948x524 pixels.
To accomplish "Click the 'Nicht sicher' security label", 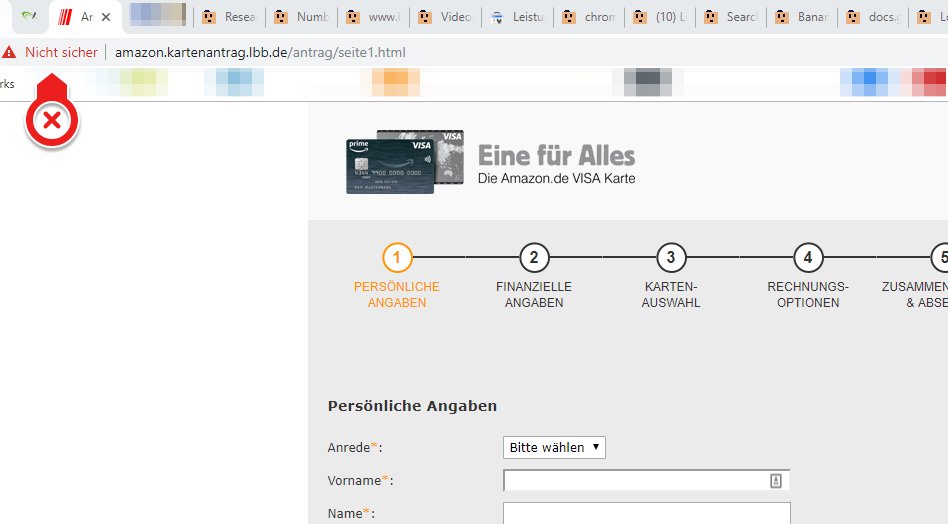I will [61, 53].
